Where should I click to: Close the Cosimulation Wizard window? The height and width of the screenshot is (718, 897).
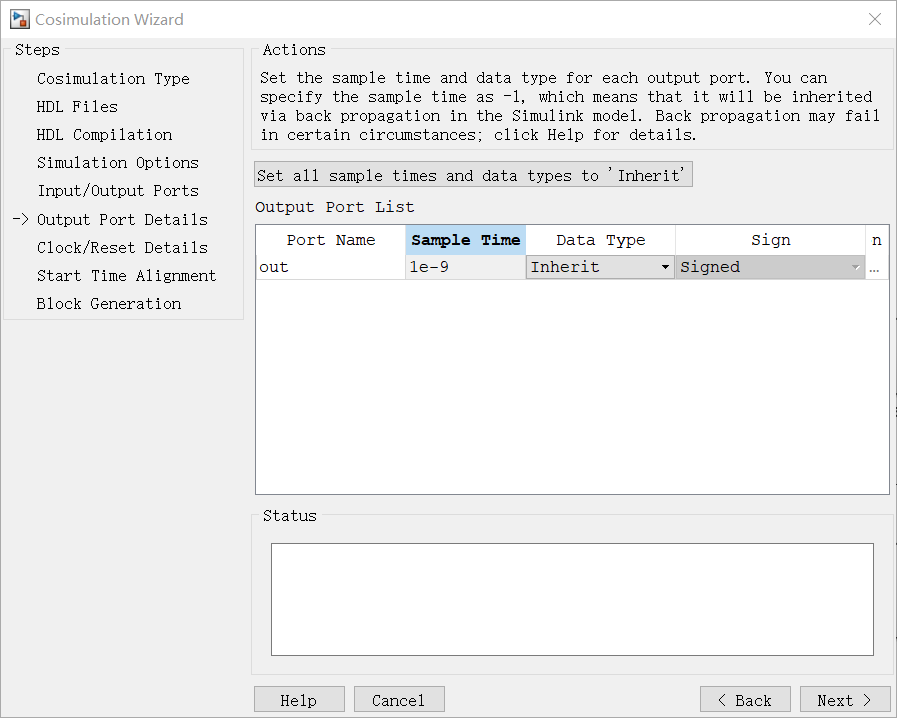coord(875,19)
